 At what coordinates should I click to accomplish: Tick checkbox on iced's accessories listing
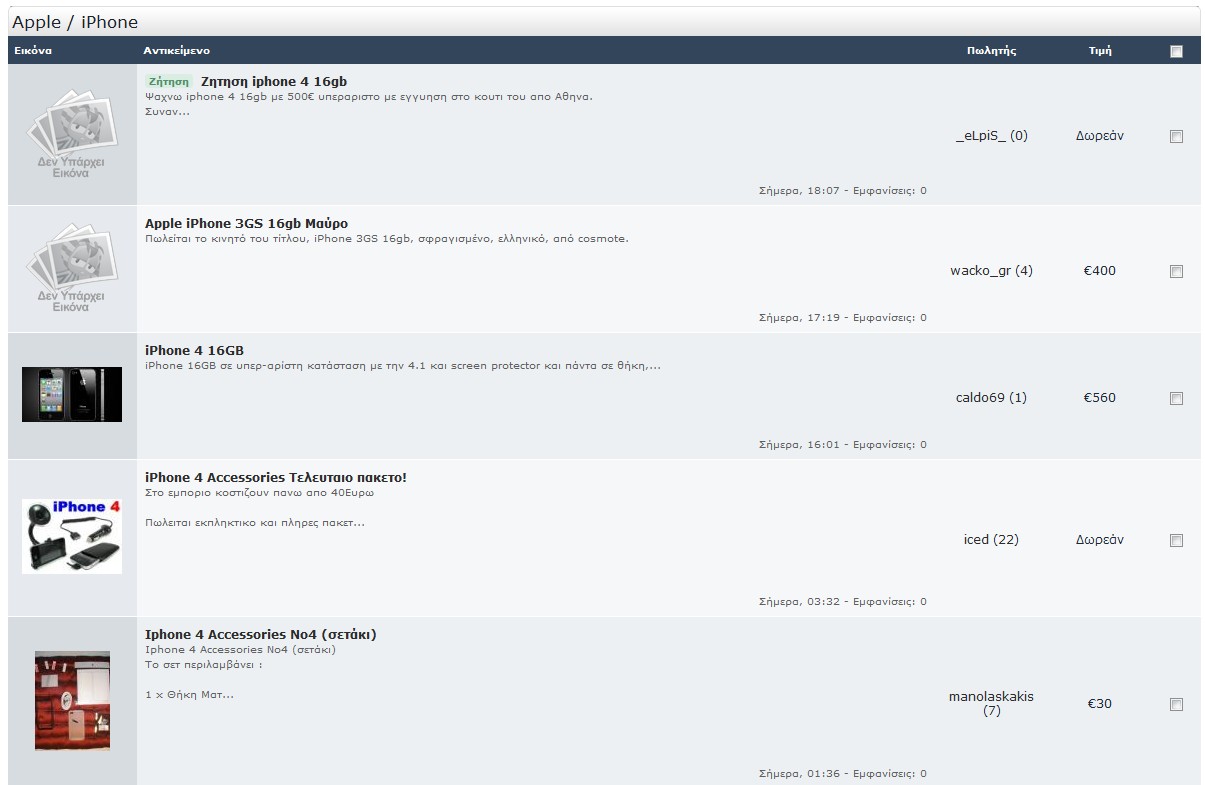point(1176,540)
